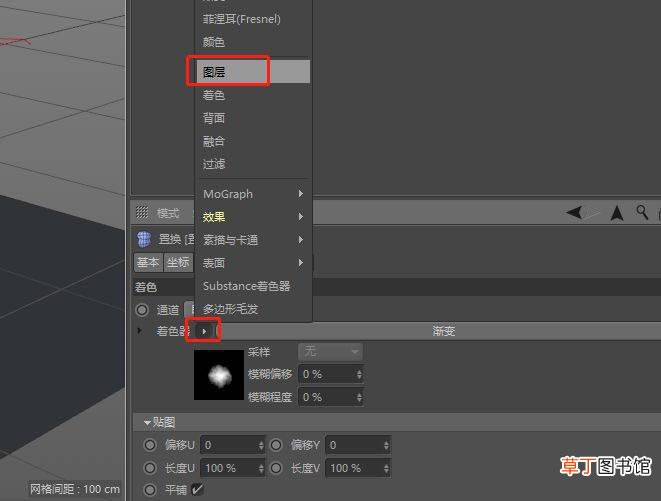Click the shader arrow button beside 着色器
This screenshot has height=501, width=661.
pyautogui.click(x=204, y=331)
